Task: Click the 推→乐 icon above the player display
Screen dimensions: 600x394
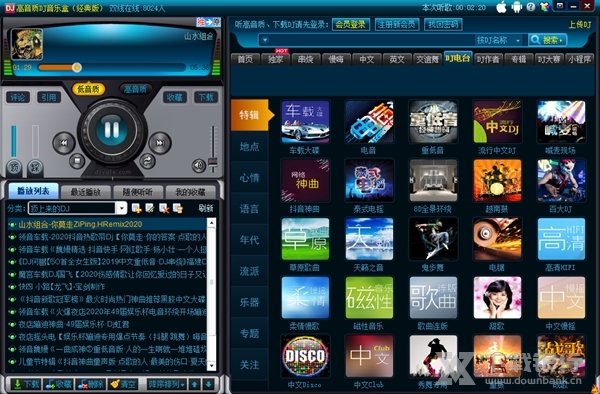Action: (x=209, y=22)
